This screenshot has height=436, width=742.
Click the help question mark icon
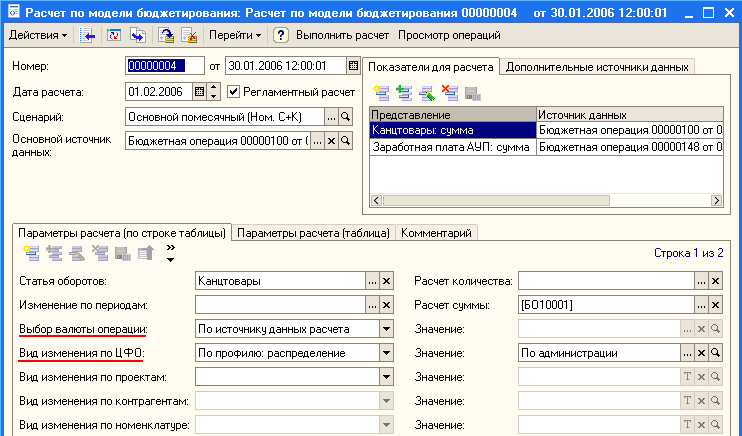coord(281,35)
